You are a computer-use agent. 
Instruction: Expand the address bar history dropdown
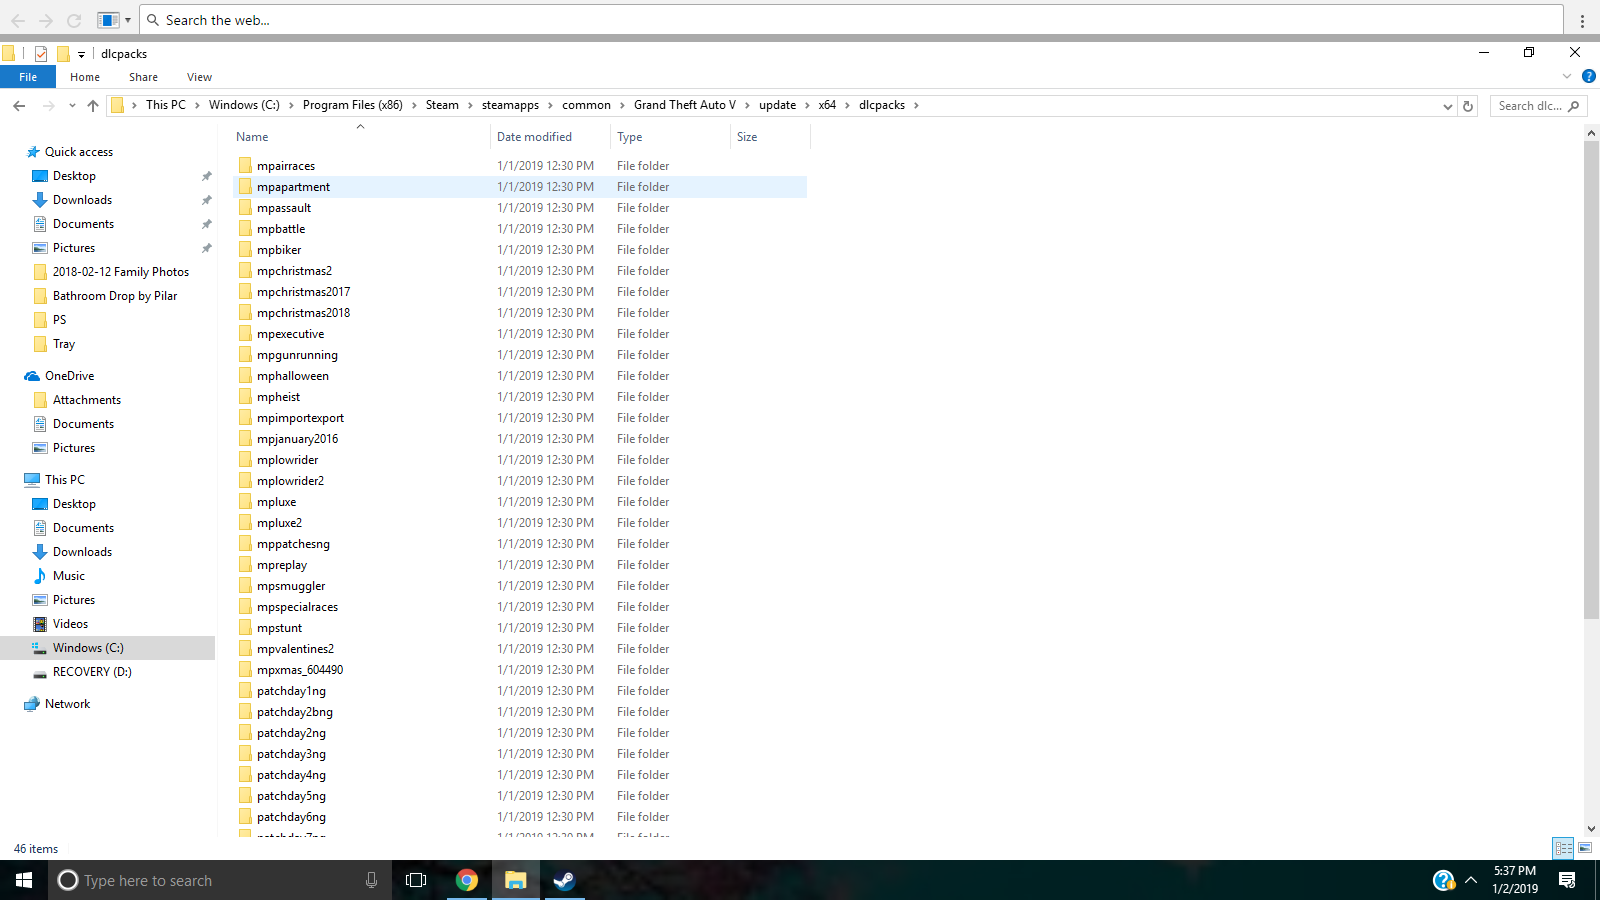click(1447, 106)
